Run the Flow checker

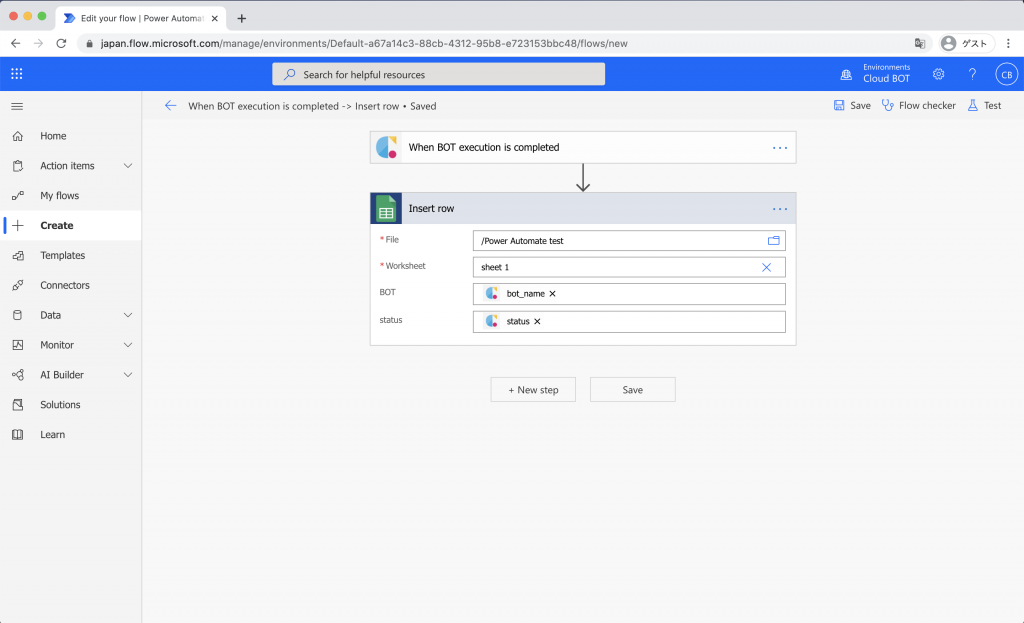coord(918,105)
